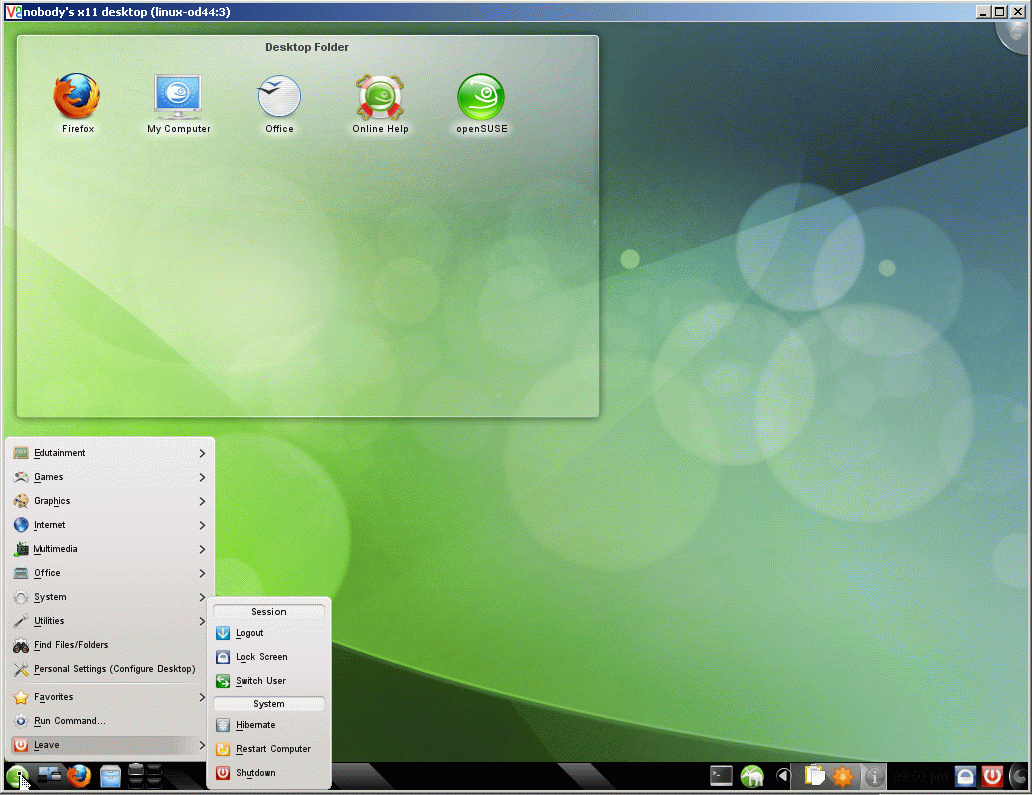Expand the Games submenu arrow
Image resolution: width=1032 pixels, height=795 pixels.
pos(202,477)
